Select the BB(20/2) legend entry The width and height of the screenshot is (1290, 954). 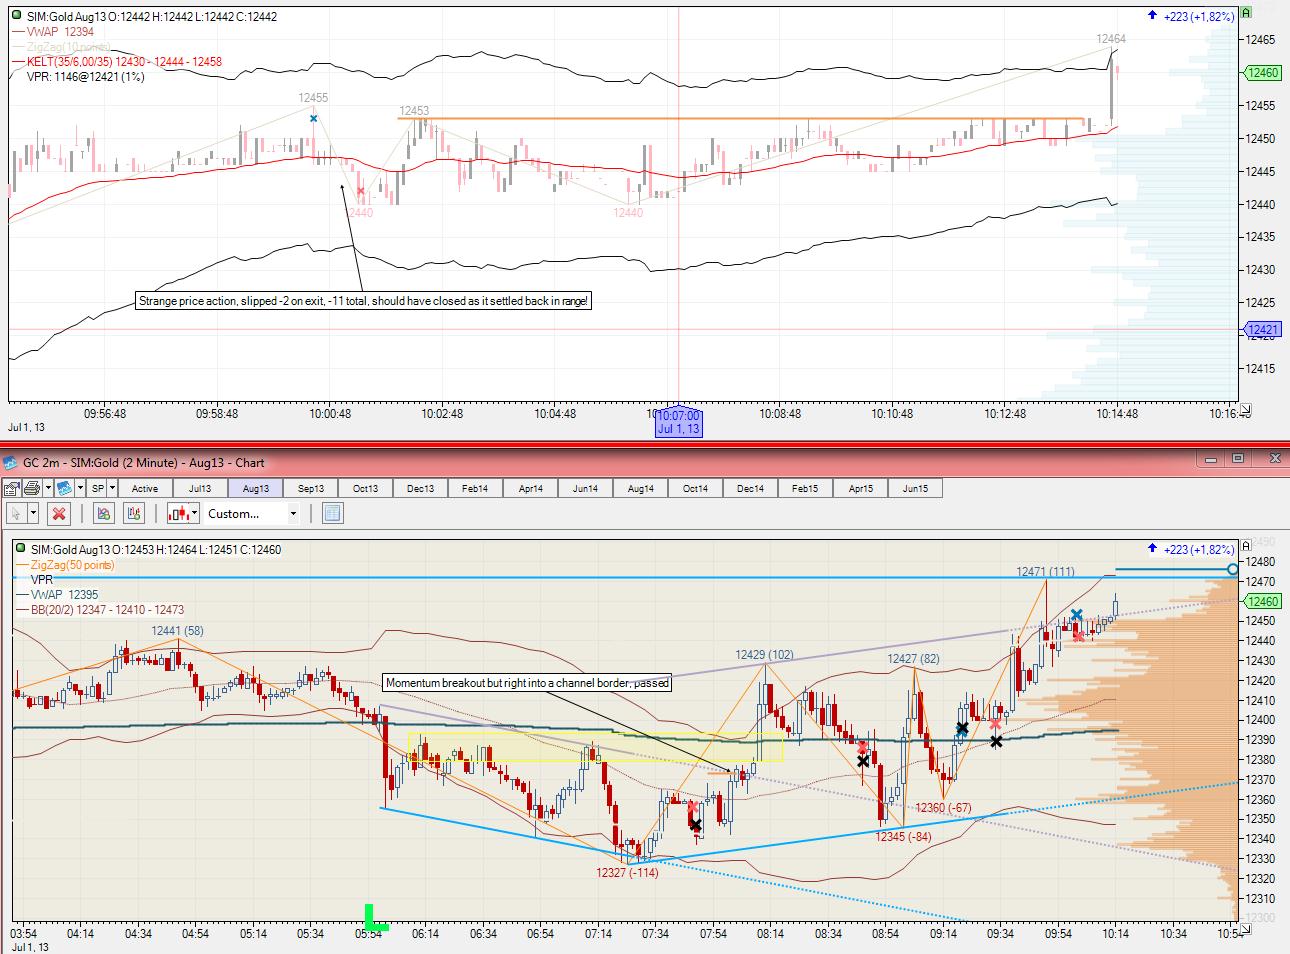pyautogui.click(x=99, y=610)
